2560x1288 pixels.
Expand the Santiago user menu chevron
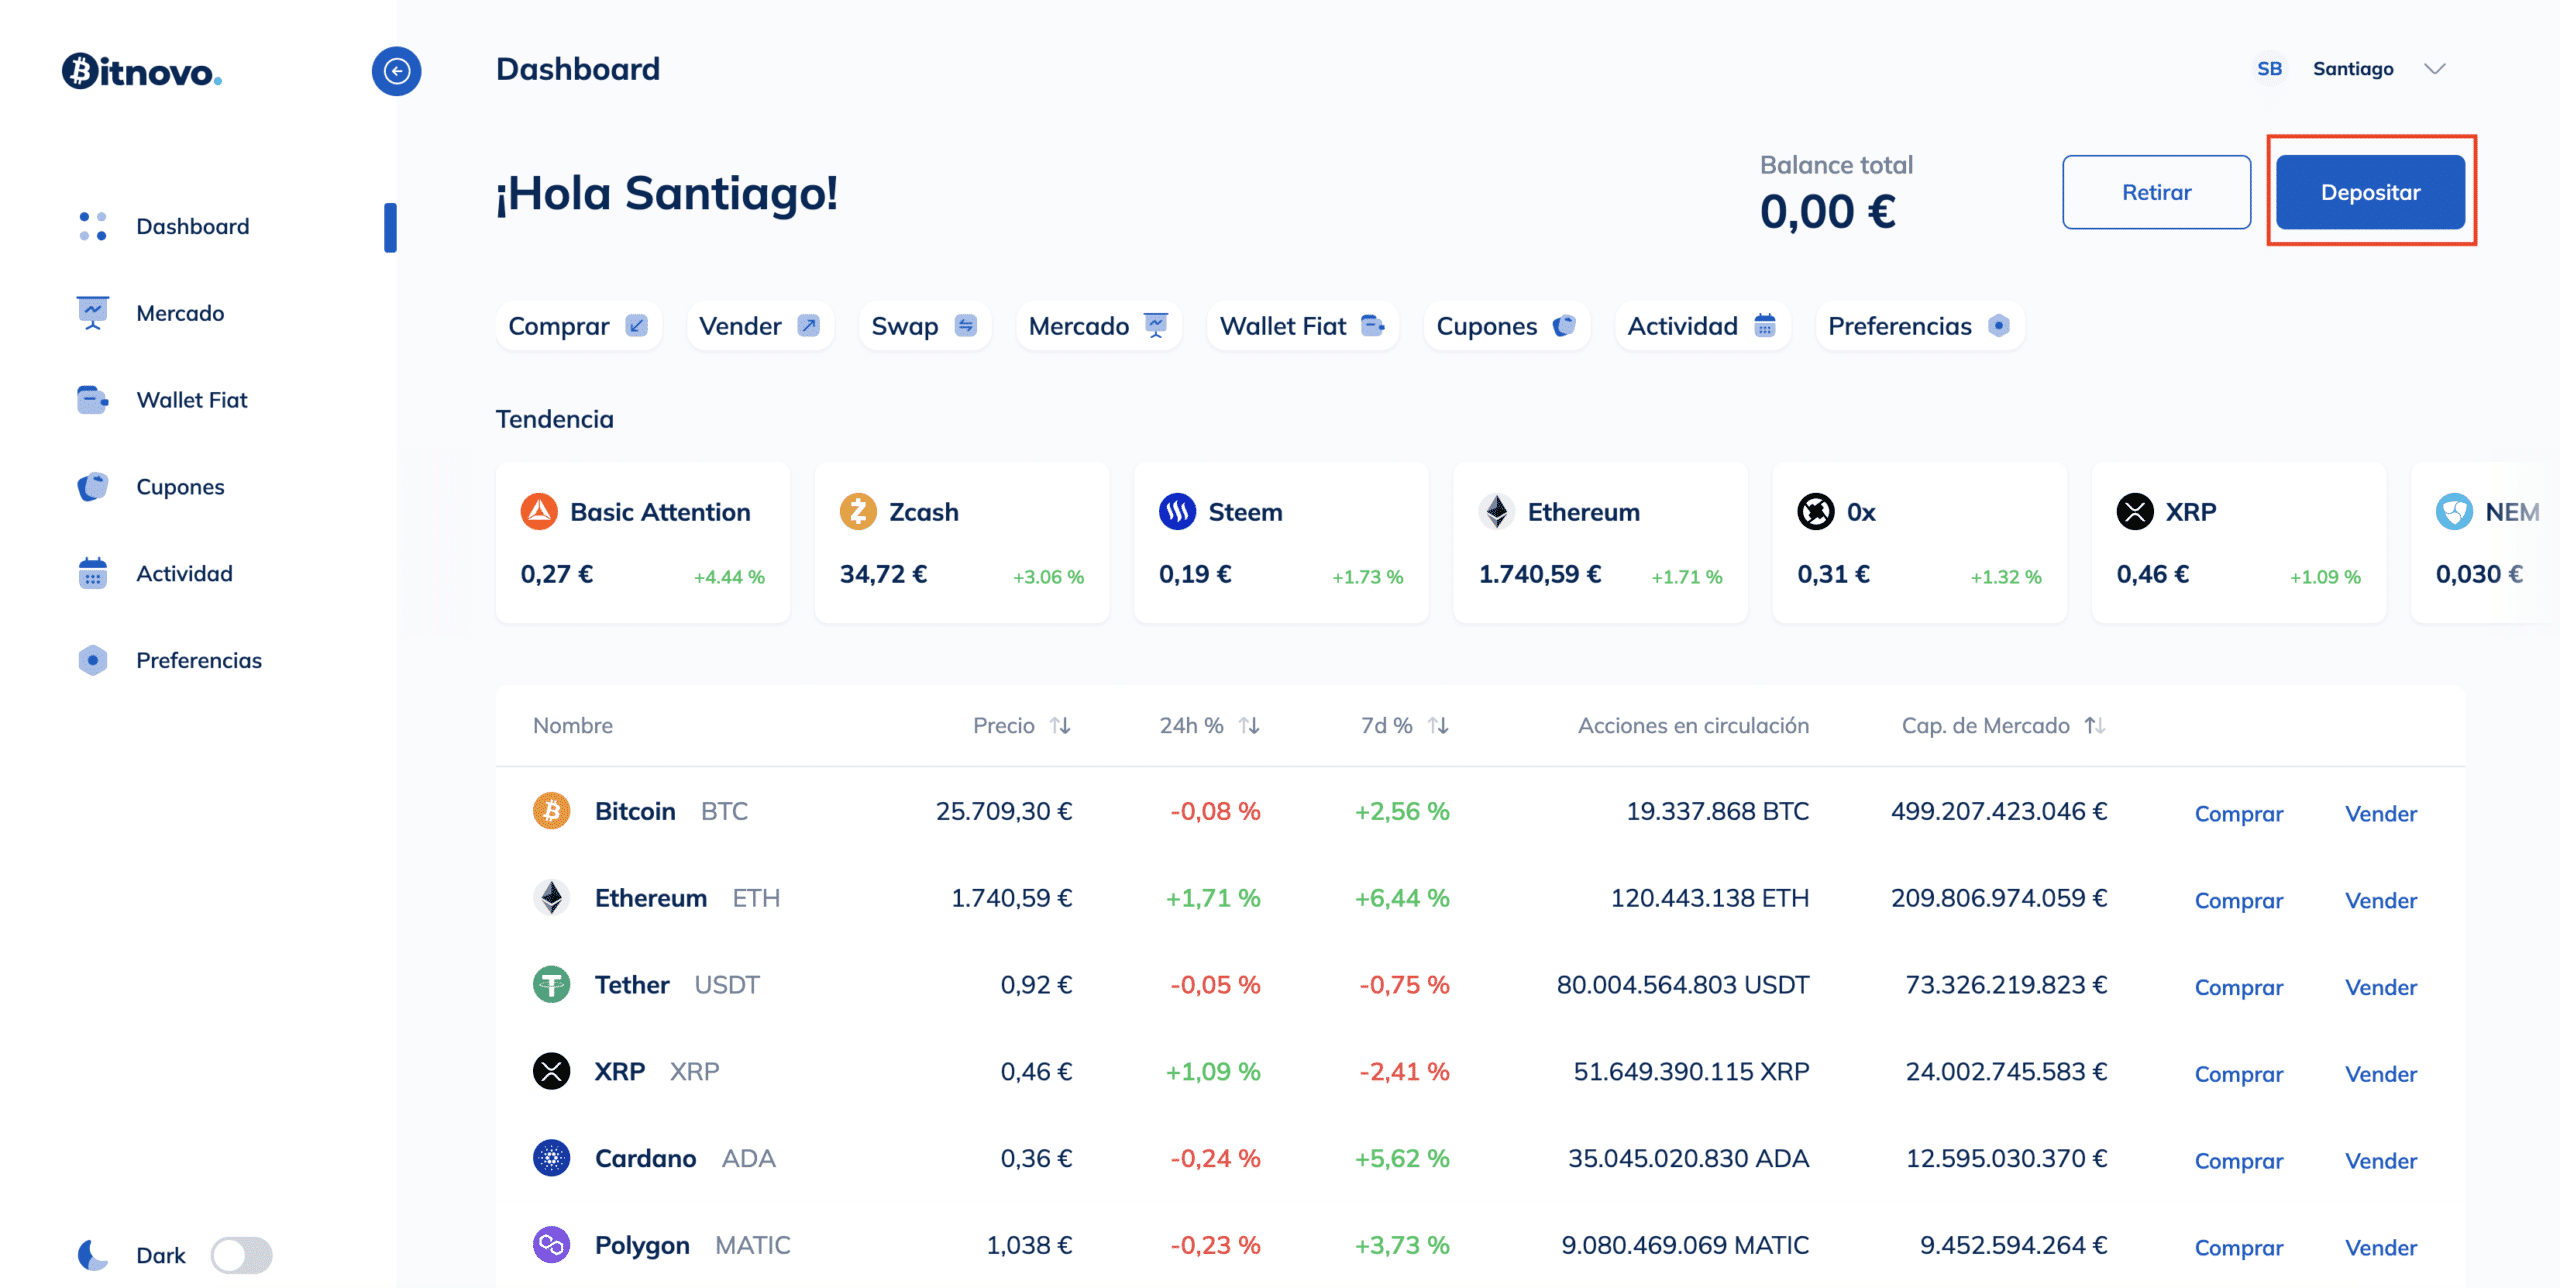click(x=2435, y=69)
